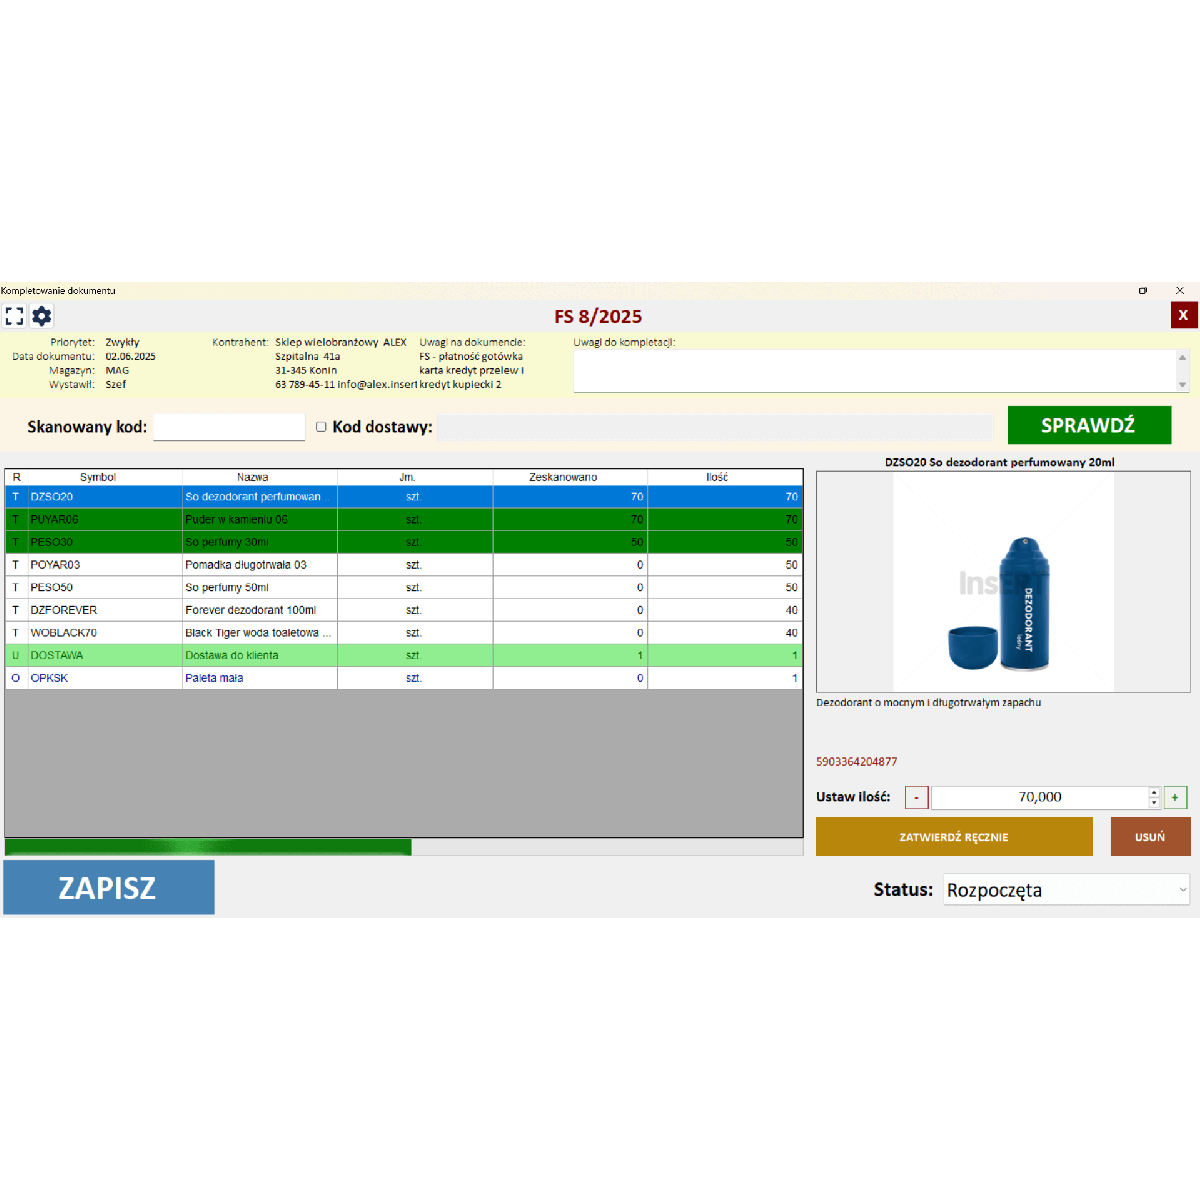
Task: Click the Zeskanowano column header
Action: point(563,477)
